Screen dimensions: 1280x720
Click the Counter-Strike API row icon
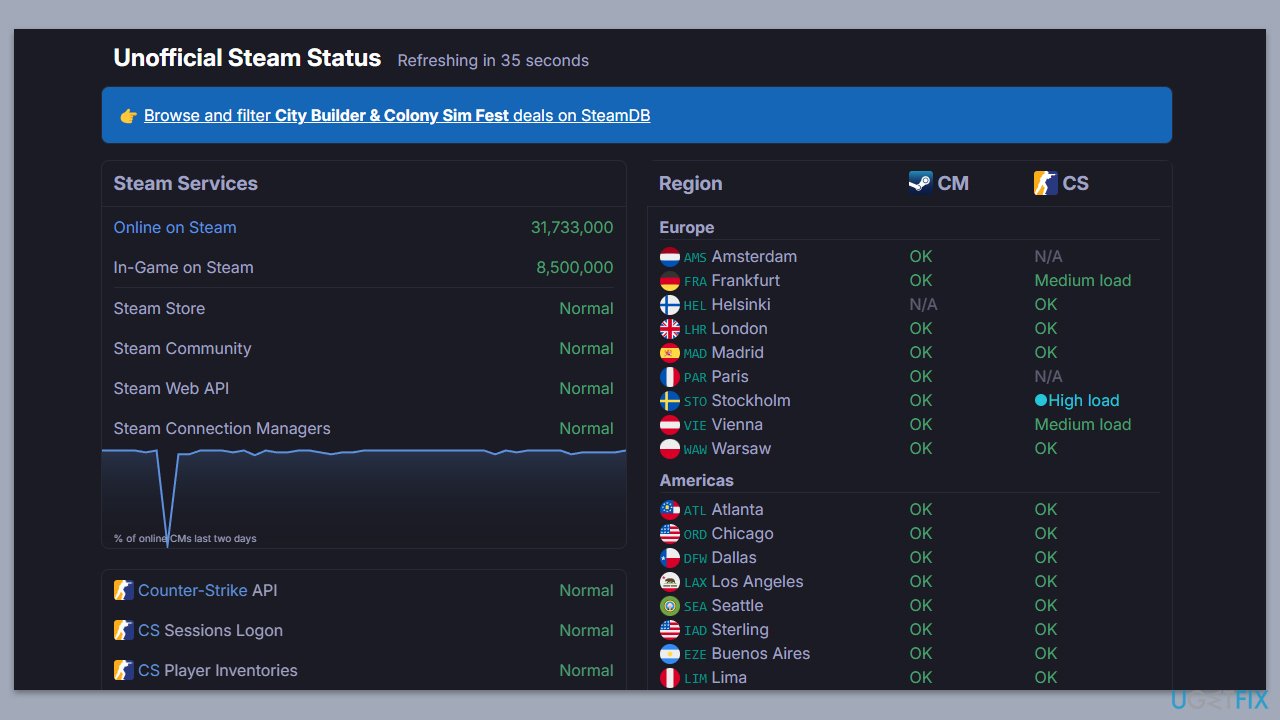pos(123,590)
